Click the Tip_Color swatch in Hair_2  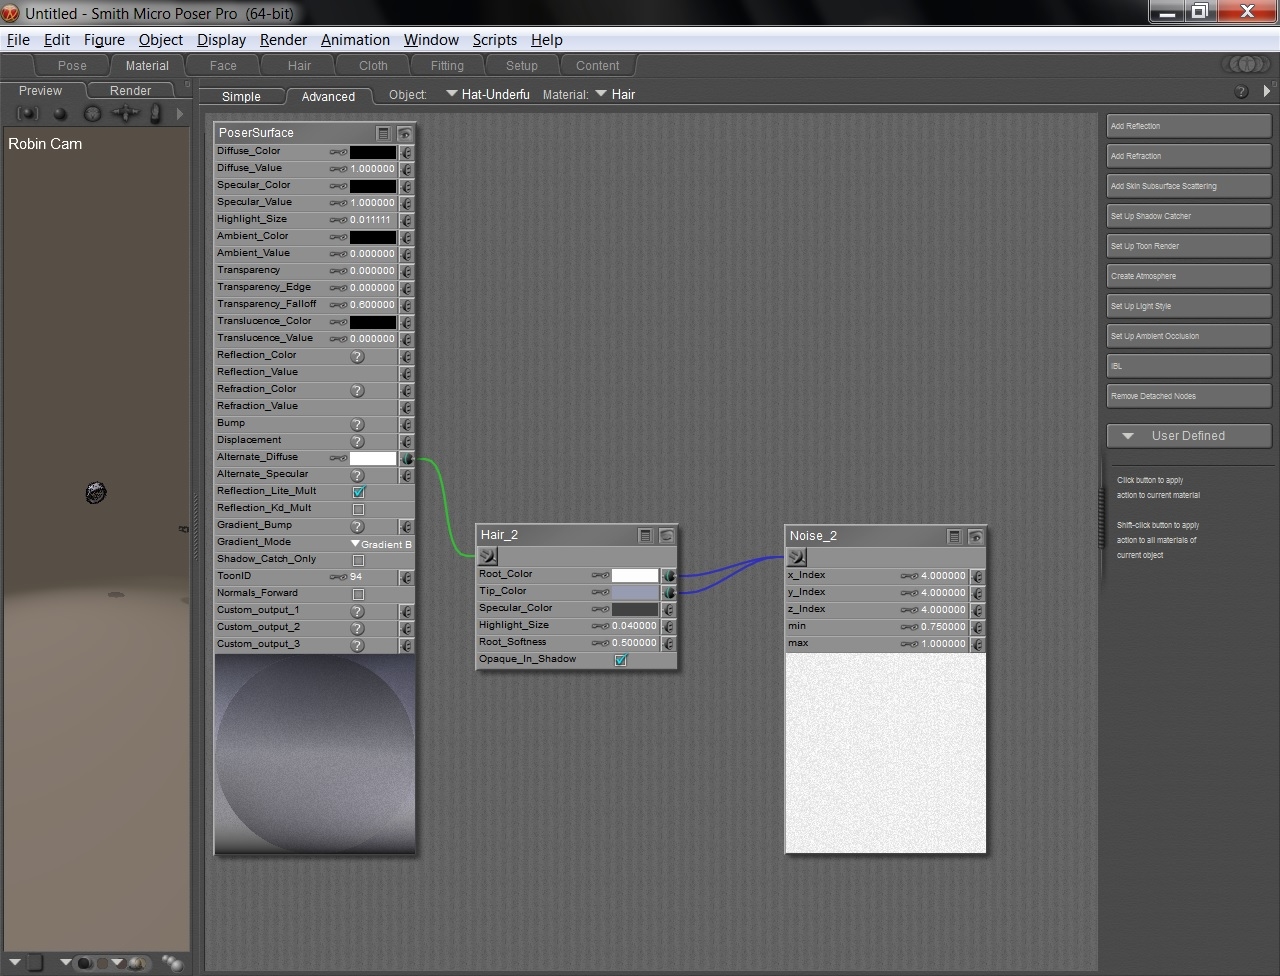point(634,592)
